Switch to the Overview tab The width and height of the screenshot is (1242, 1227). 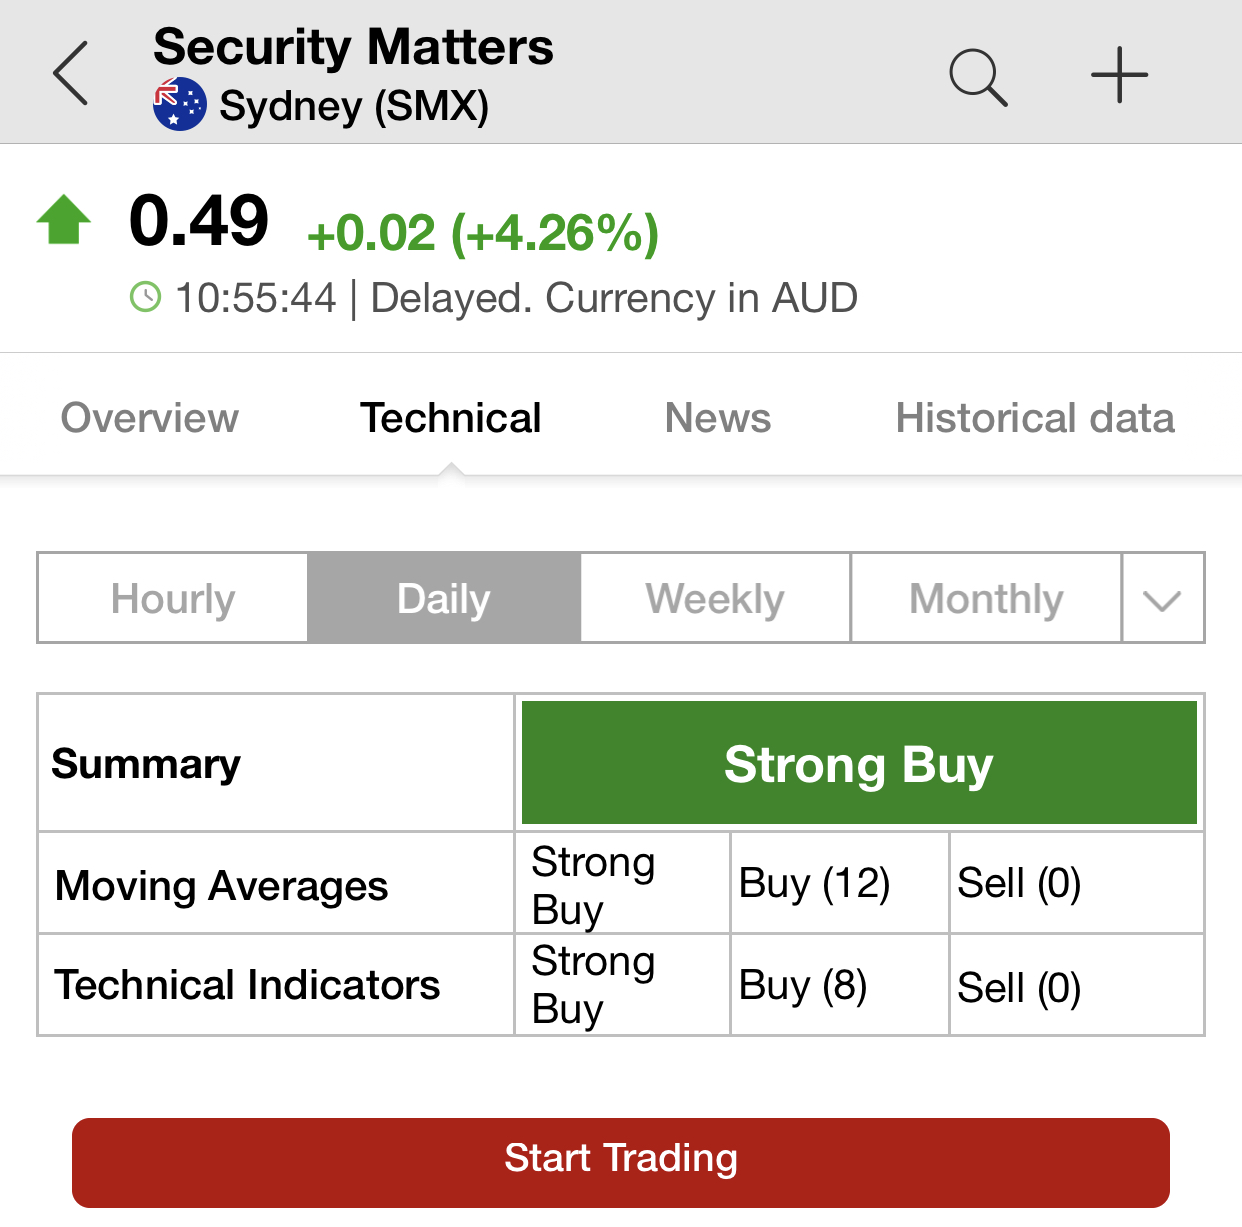[150, 418]
